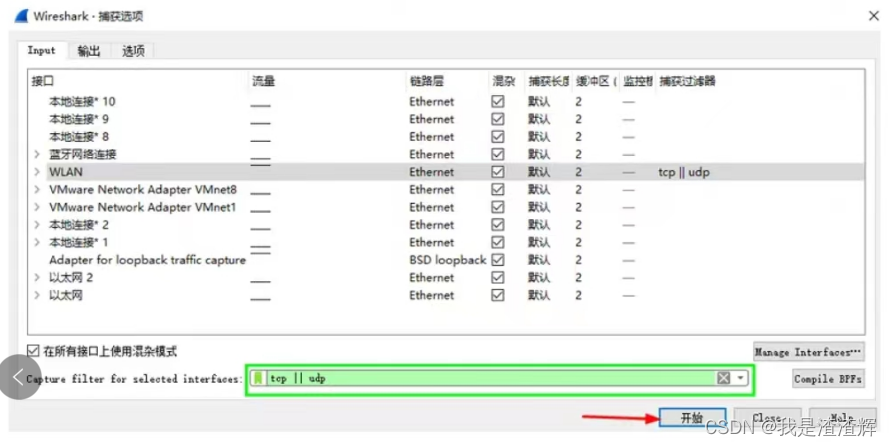Click the Compile BPFs button

pyautogui.click(x=828, y=378)
